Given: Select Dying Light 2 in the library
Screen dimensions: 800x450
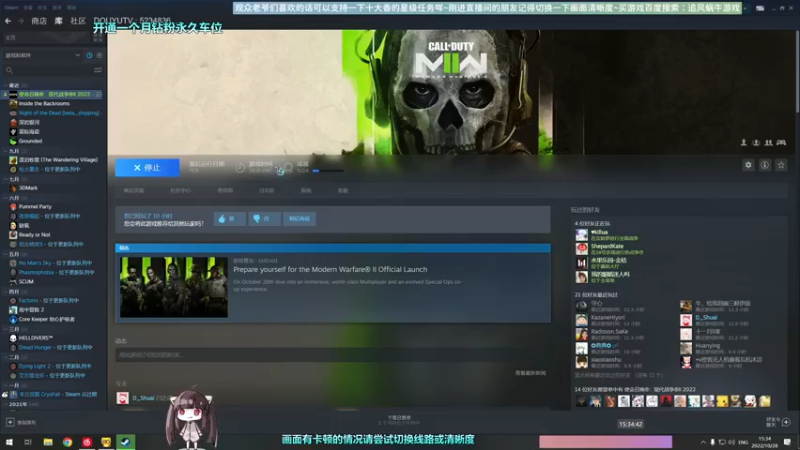Looking at the screenshot, I should 55,366.
